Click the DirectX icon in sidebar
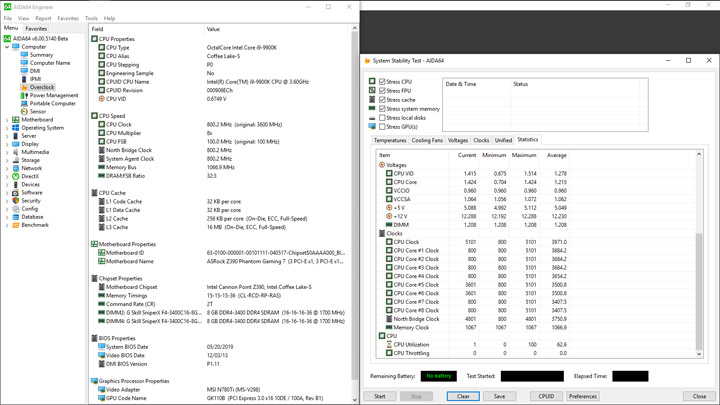The width and height of the screenshot is (720, 405). tap(16, 176)
